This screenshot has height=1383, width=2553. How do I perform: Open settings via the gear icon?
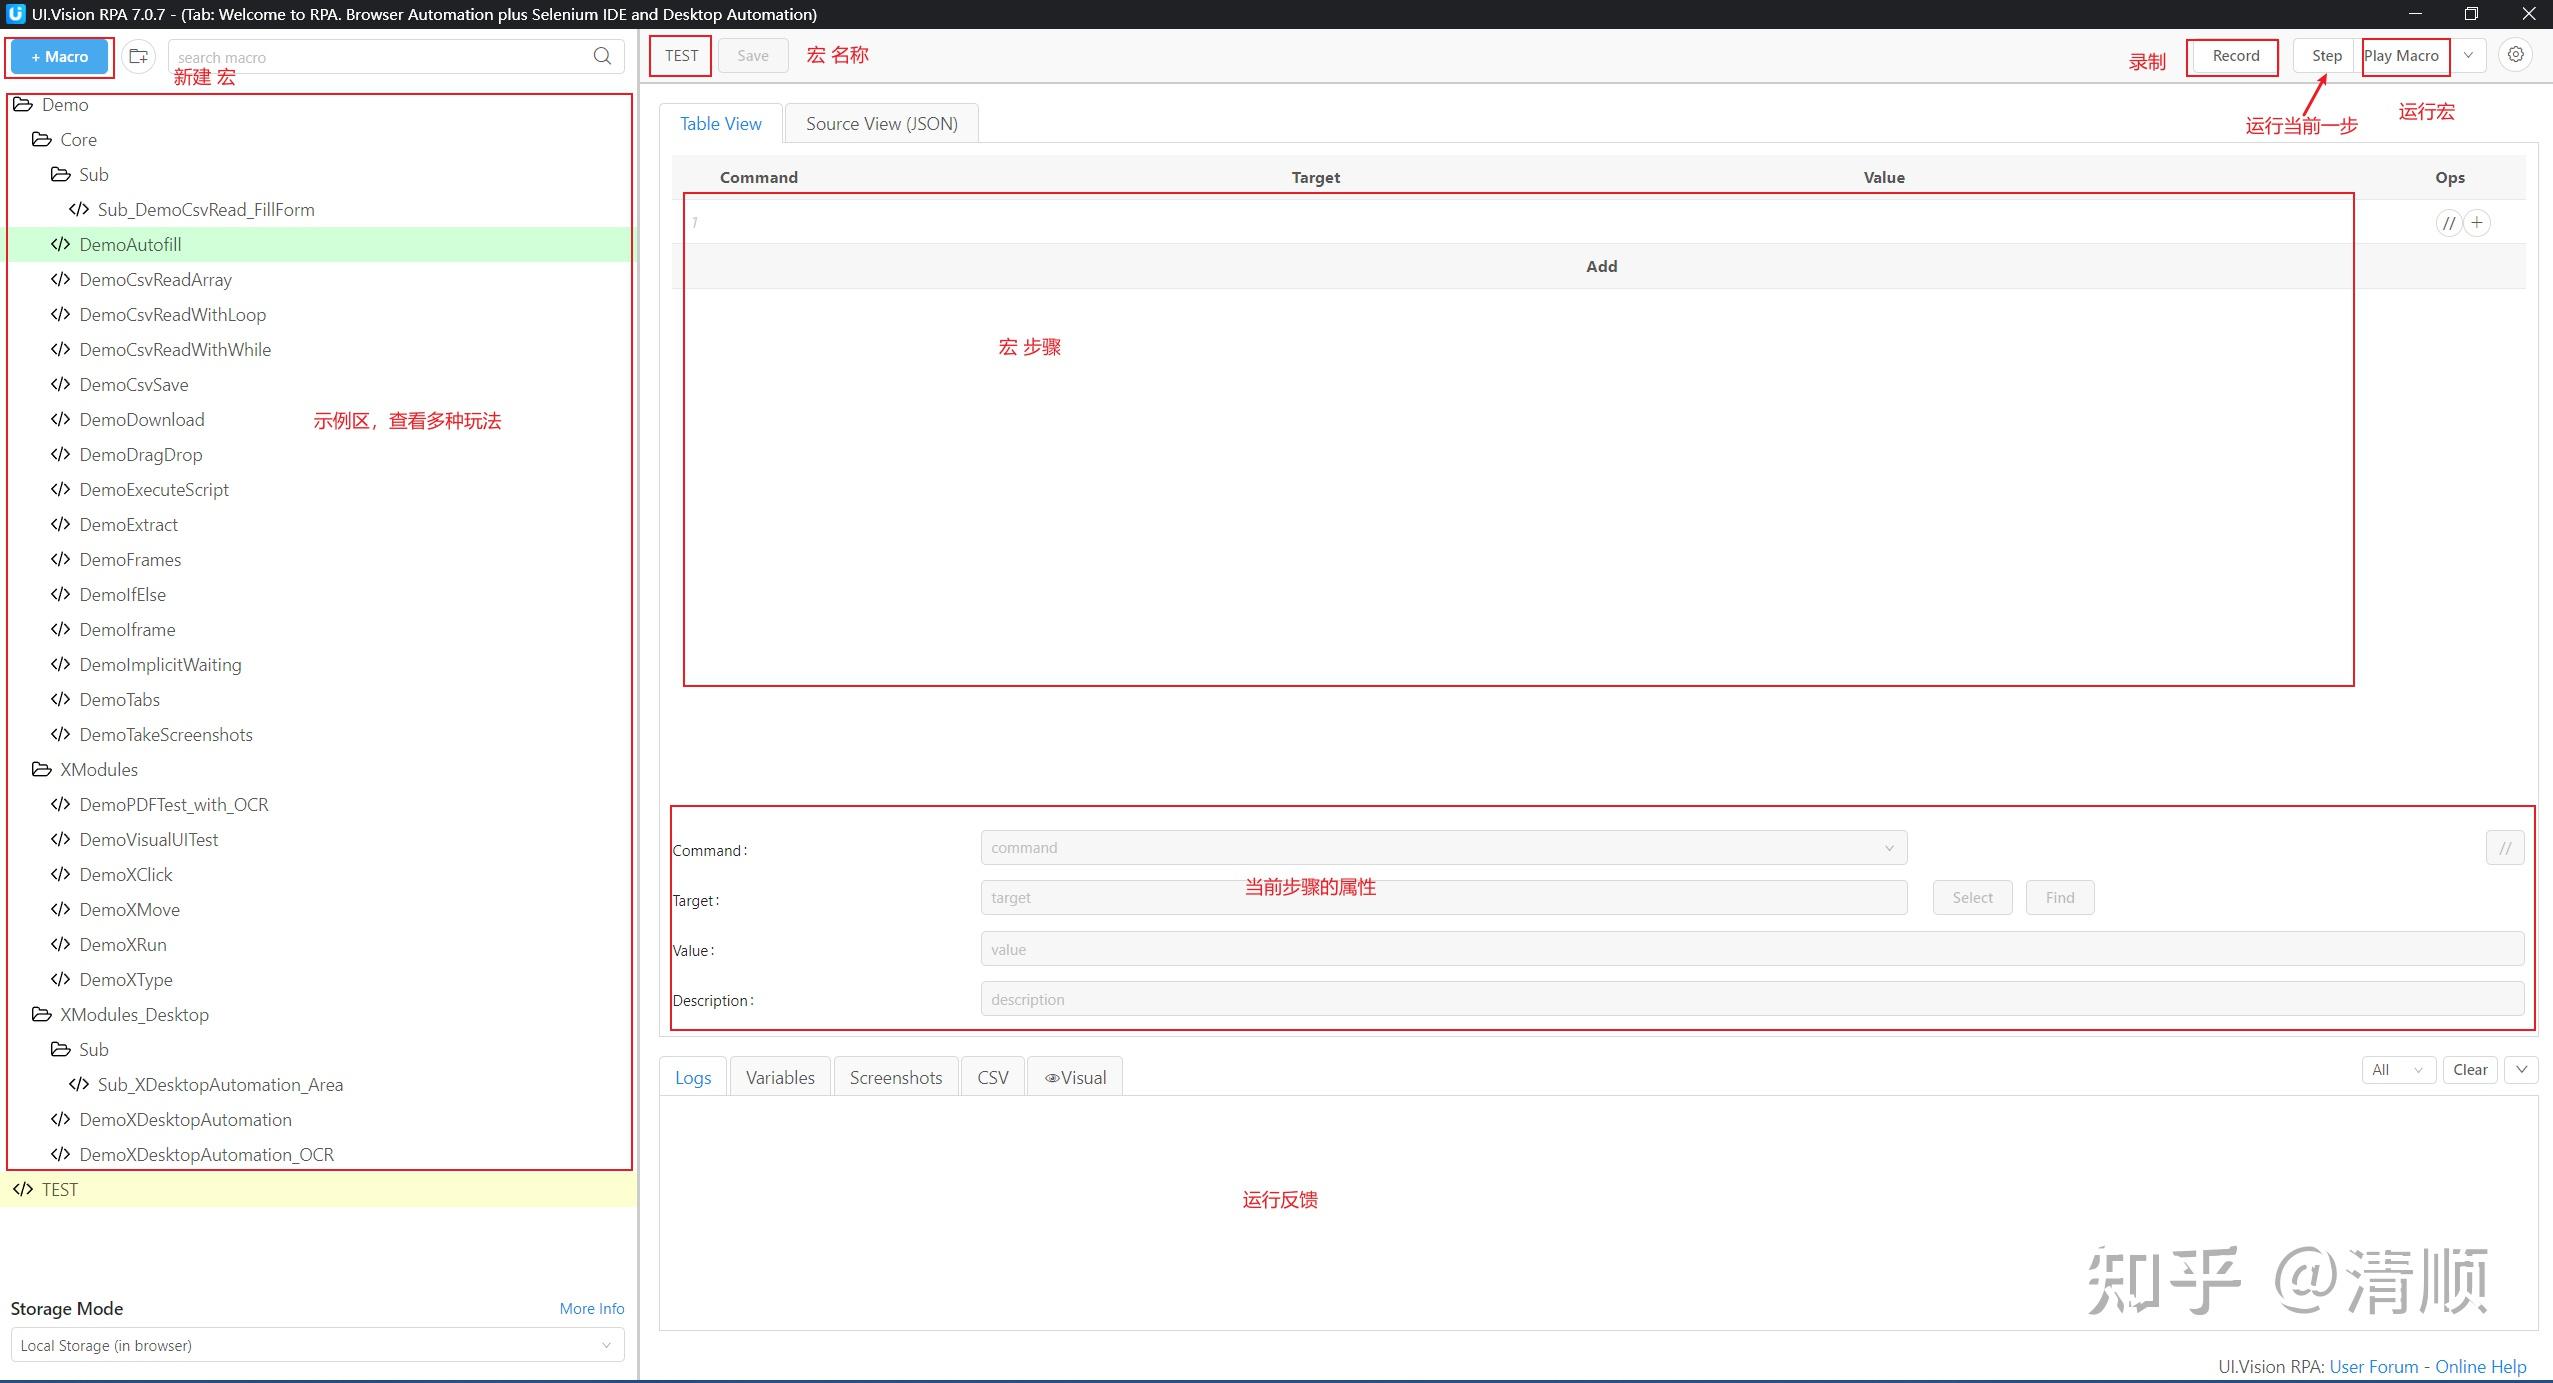[x=2516, y=54]
